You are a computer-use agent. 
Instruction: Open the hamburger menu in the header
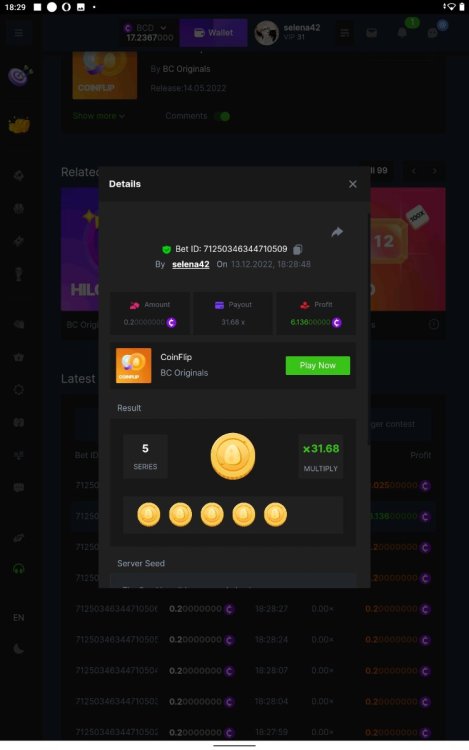coord(19,33)
